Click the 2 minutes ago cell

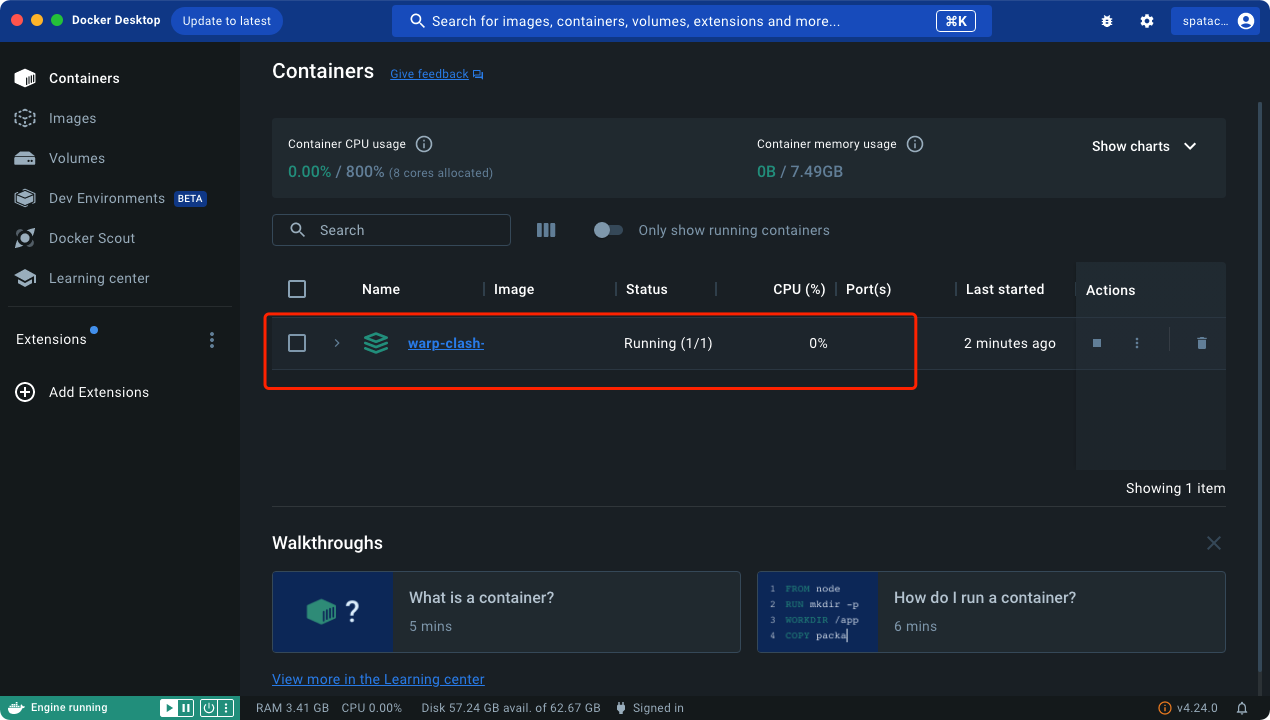tap(1010, 343)
